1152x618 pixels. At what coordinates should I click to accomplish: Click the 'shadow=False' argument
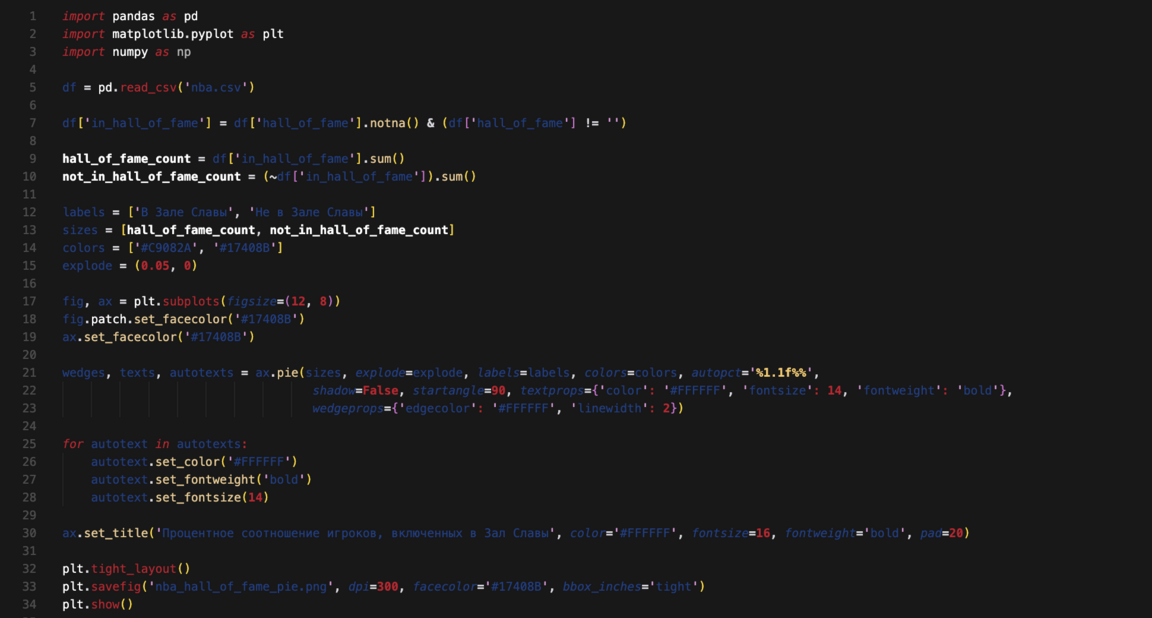[356, 391]
